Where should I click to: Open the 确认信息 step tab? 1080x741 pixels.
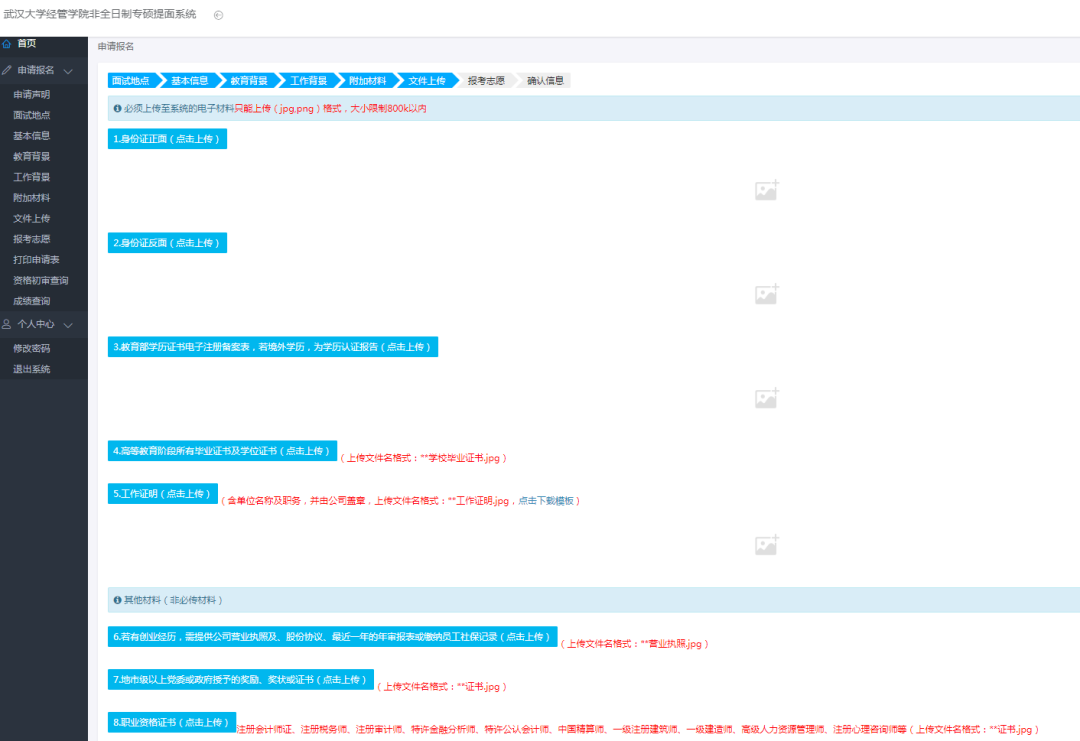(546, 81)
